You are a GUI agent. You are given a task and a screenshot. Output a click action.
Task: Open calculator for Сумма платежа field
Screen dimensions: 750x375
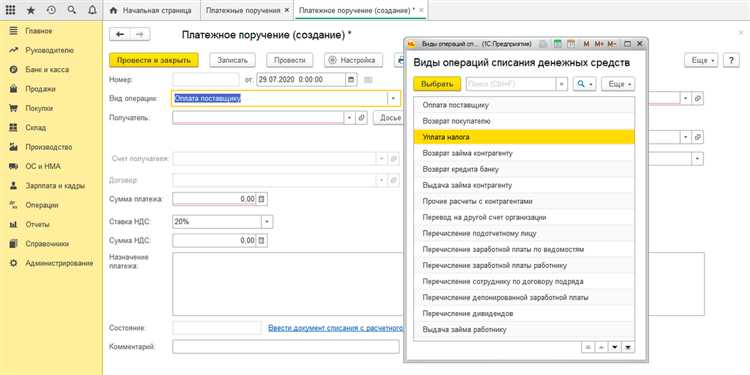click(x=262, y=199)
